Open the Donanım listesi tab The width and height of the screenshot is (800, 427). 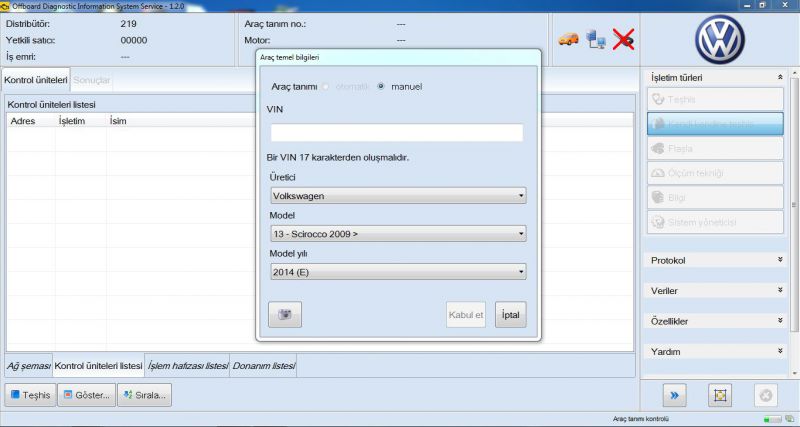click(x=264, y=366)
